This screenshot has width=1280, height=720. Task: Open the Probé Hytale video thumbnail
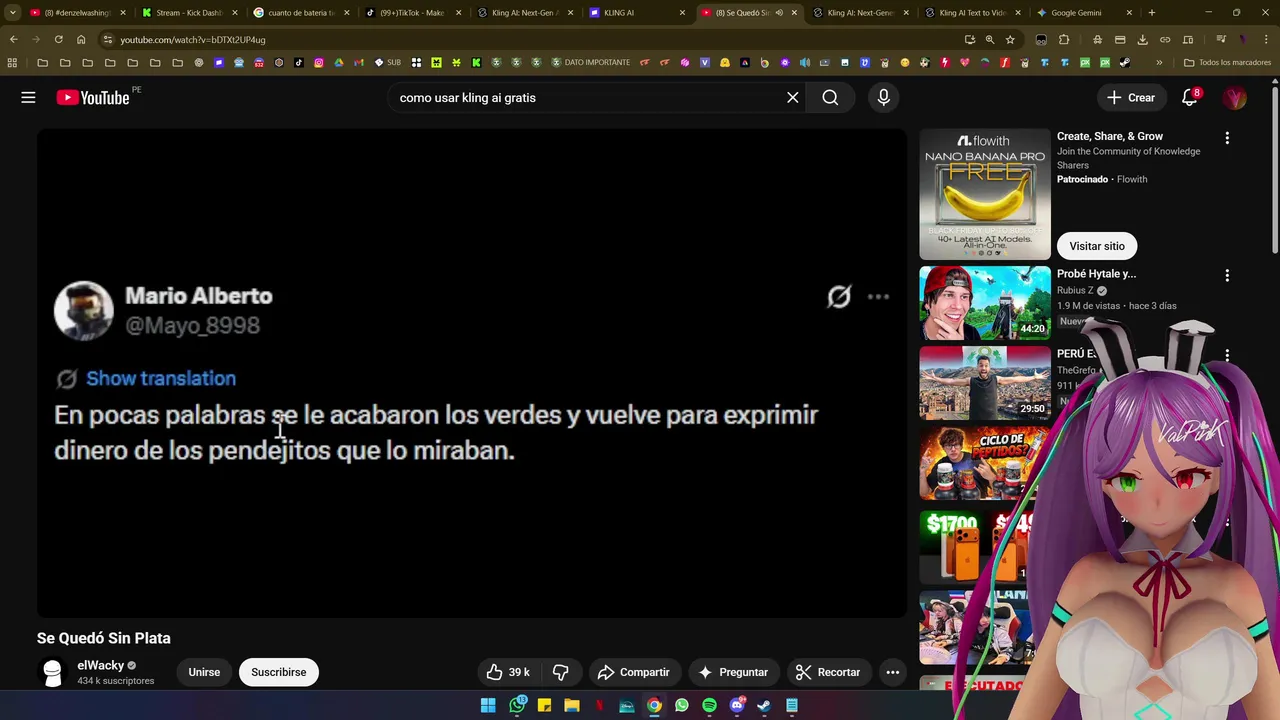pyautogui.click(x=985, y=303)
